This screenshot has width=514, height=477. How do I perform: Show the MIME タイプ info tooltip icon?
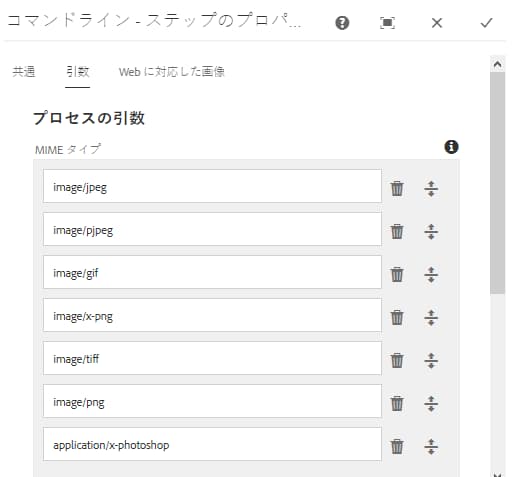[x=451, y=147]
